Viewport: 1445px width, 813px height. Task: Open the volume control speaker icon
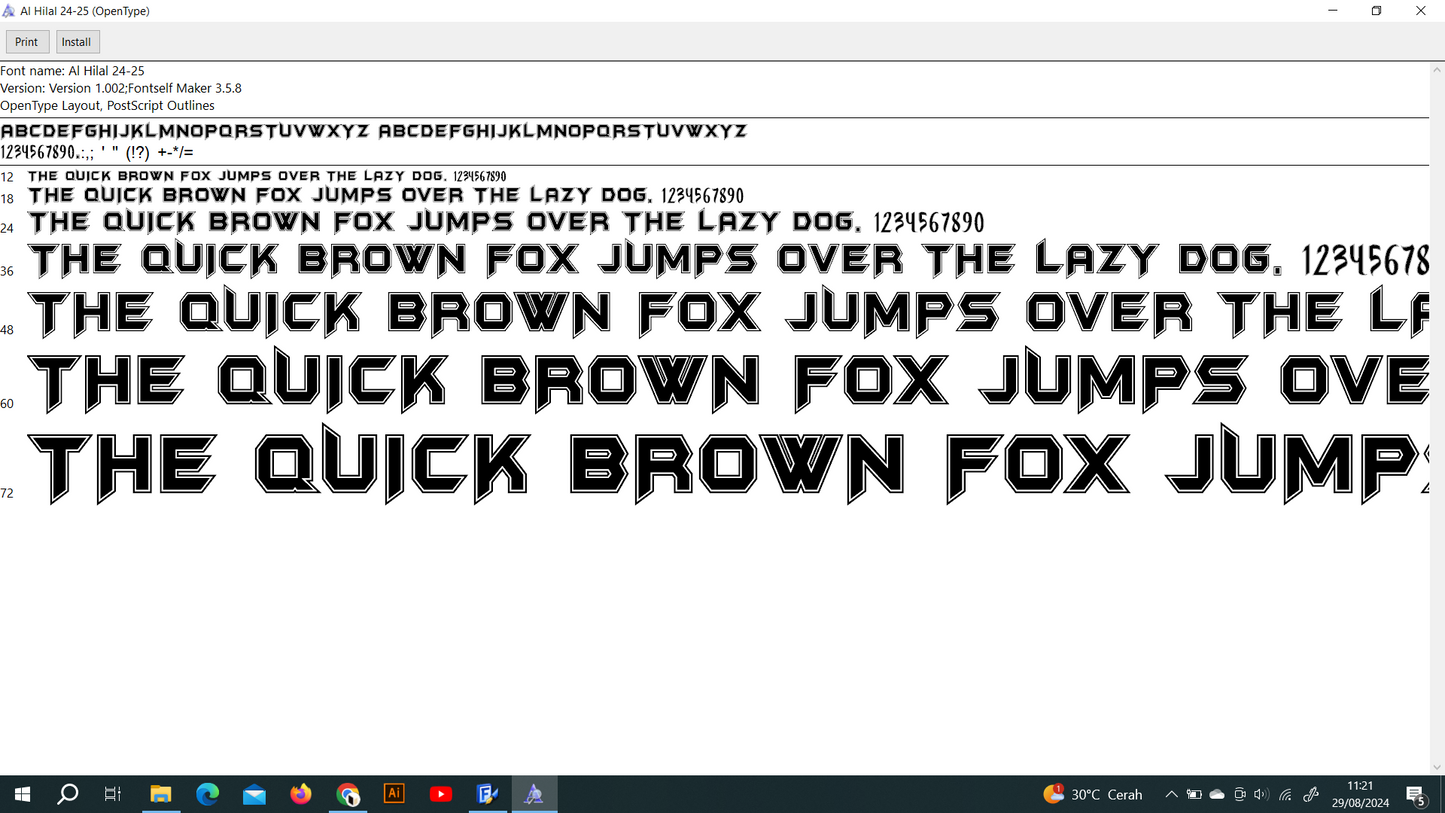click(x=1261, y=795)
